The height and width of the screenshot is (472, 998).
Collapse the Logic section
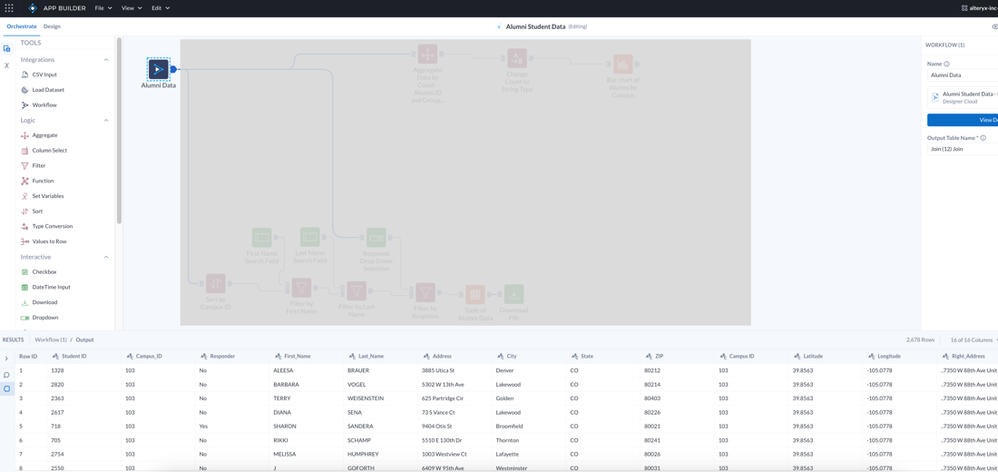(x=106, y=120)
